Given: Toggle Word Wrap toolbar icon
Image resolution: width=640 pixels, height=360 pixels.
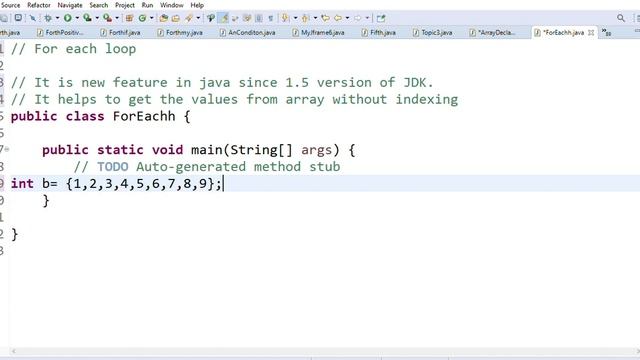Looking at the screenshot, I should click(235, 18).
